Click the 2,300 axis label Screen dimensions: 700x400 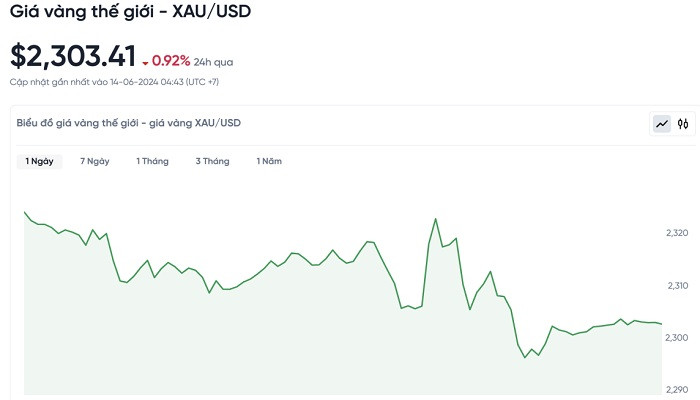(x=677, y=338)
